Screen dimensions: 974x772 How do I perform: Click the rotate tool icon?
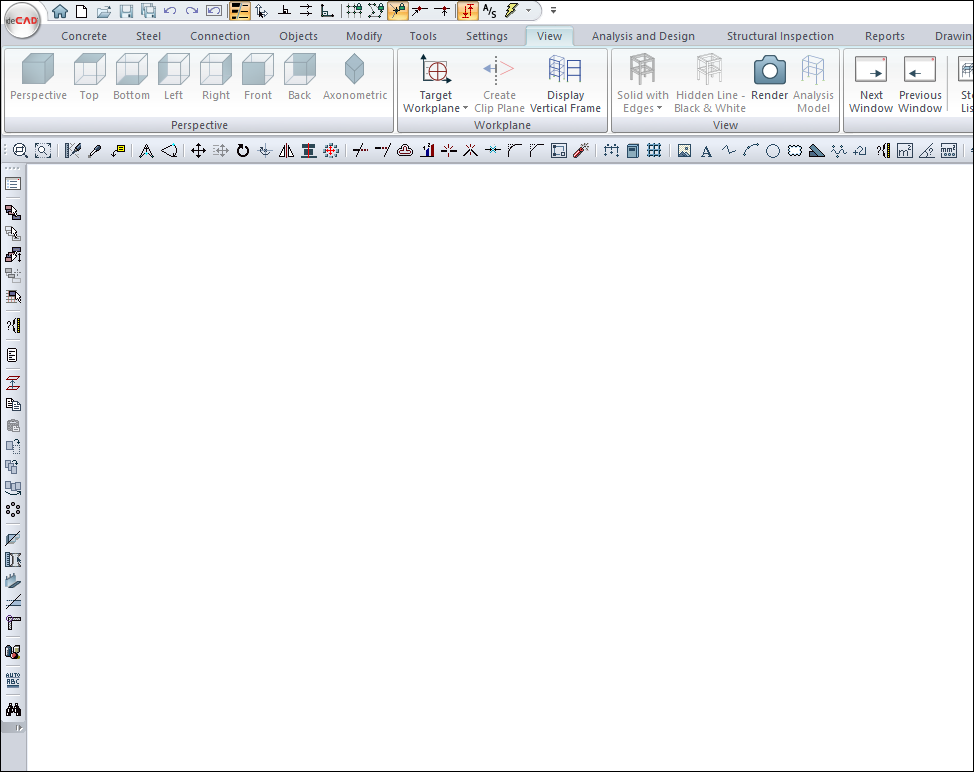pos(243,151)
